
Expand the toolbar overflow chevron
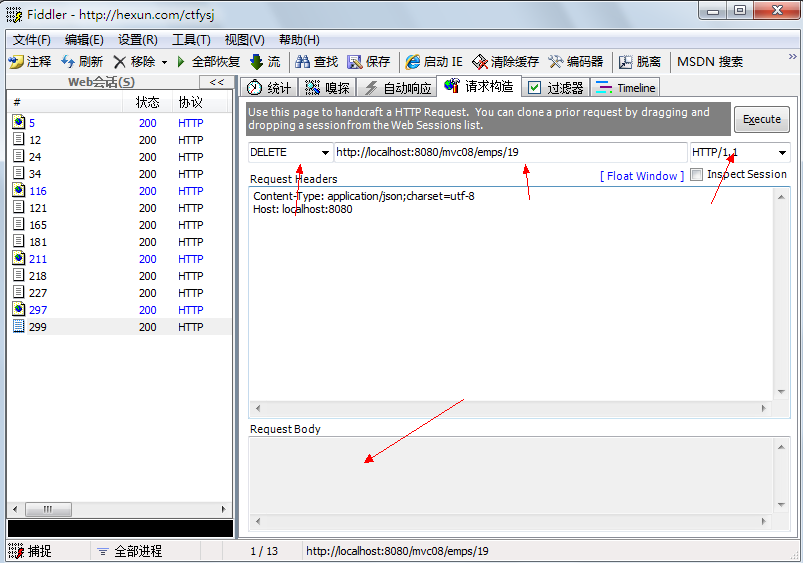[792, 56]
